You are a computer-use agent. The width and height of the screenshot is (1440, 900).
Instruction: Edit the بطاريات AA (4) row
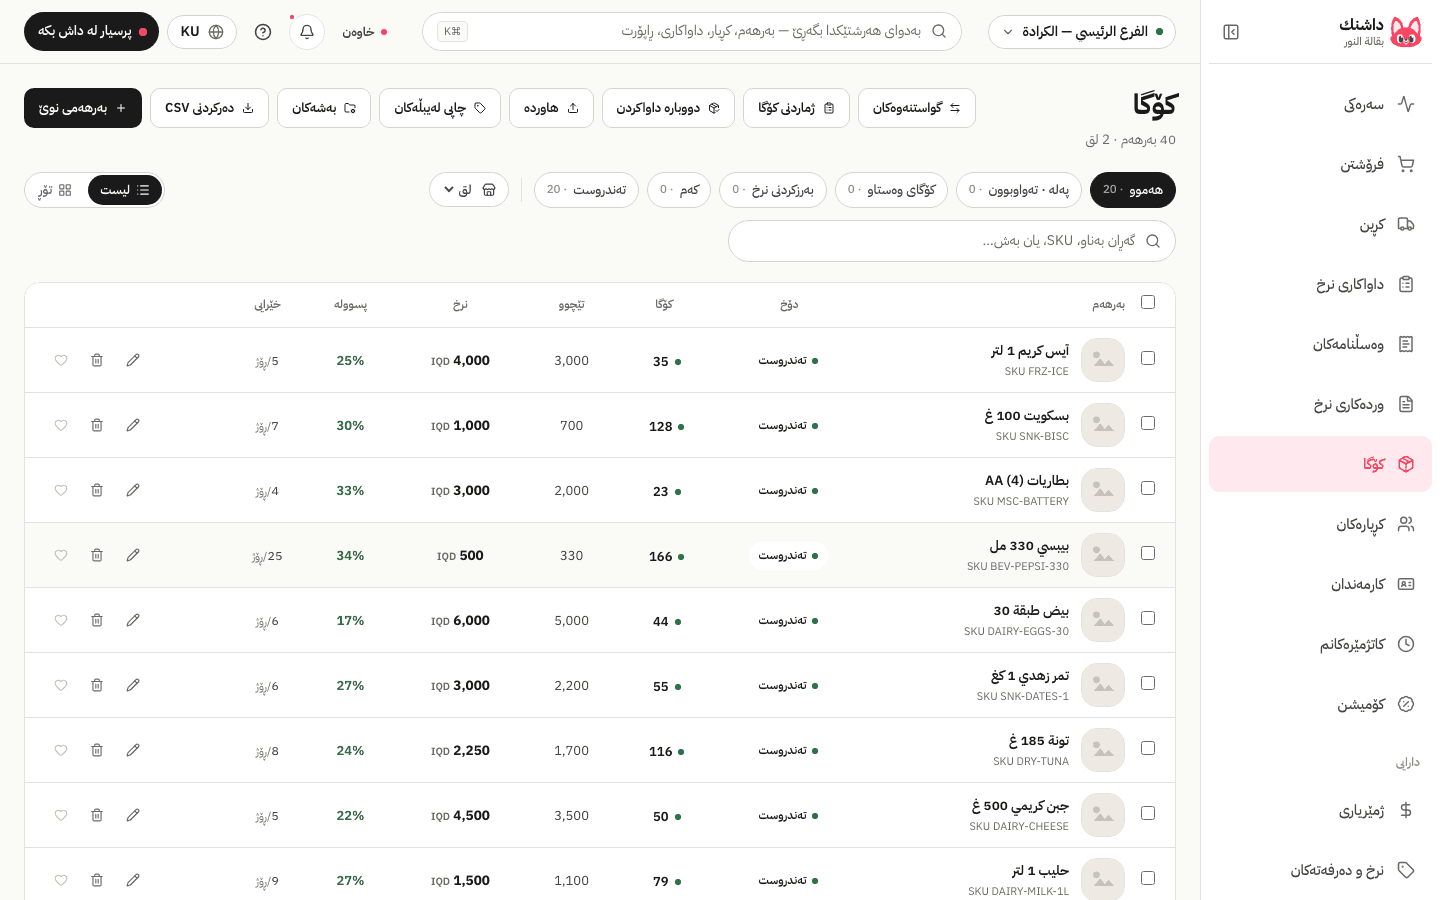pyautogui.click(x=133, y=490)
